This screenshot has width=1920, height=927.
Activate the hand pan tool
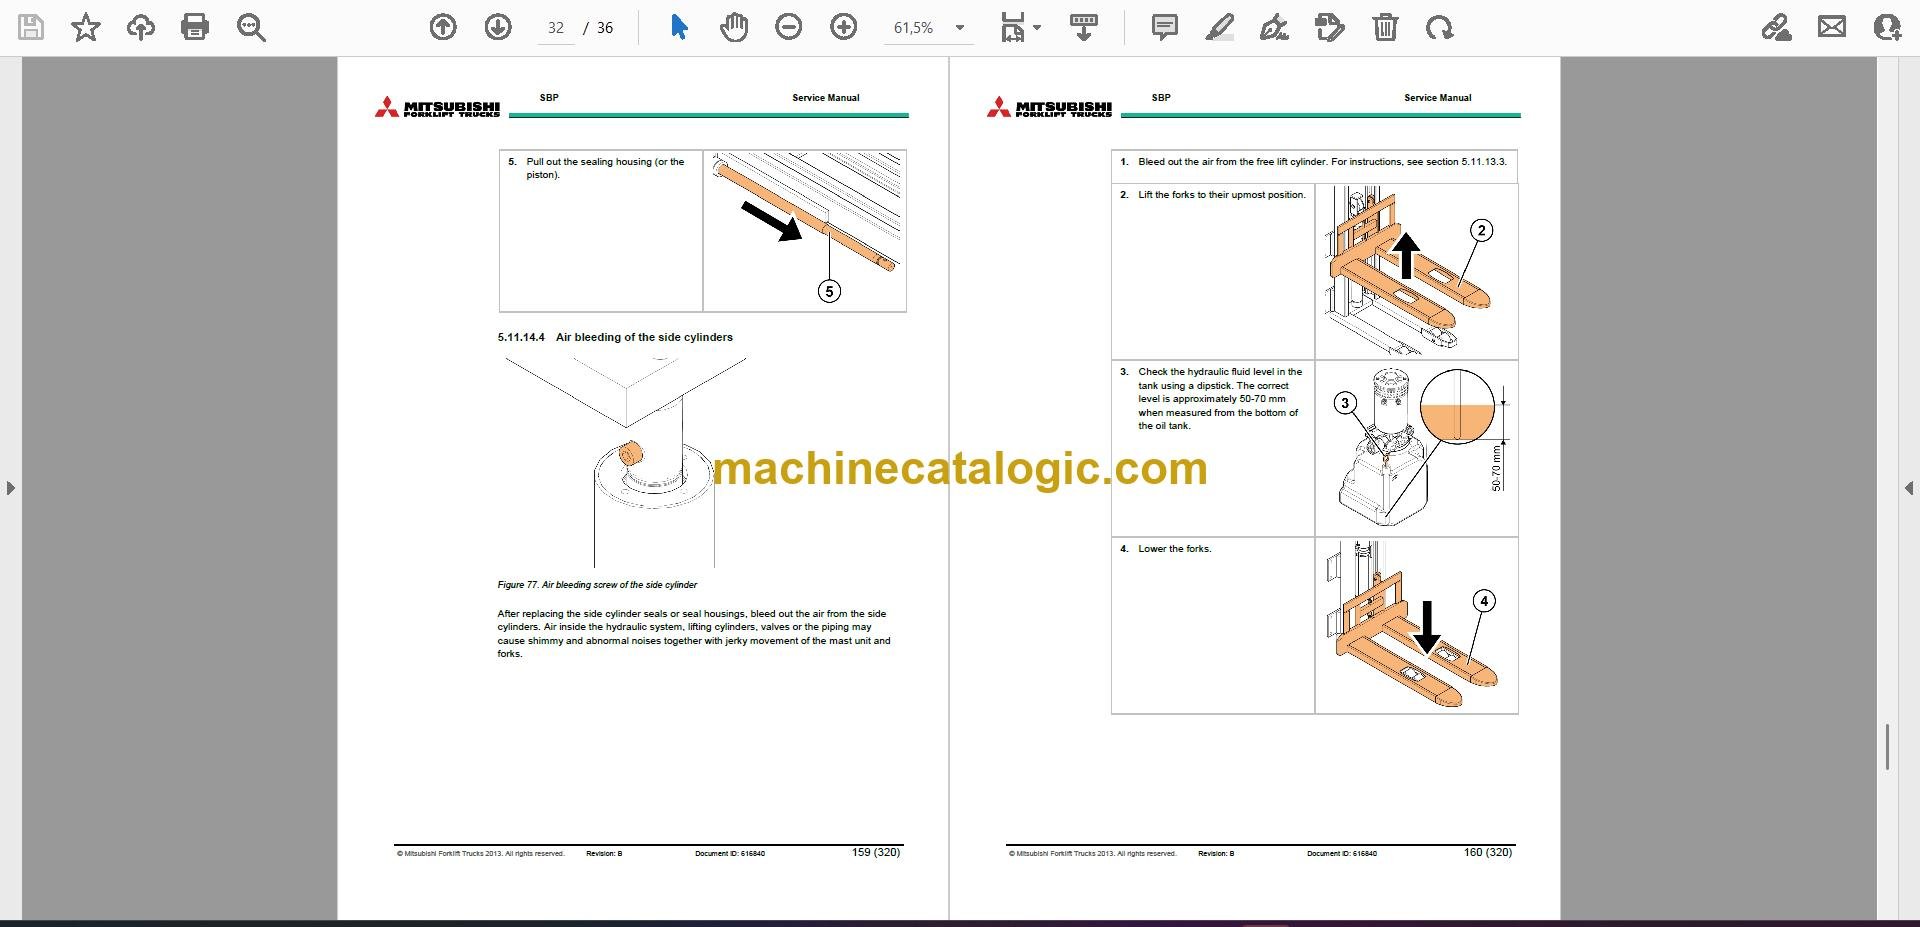coord(734,27)
